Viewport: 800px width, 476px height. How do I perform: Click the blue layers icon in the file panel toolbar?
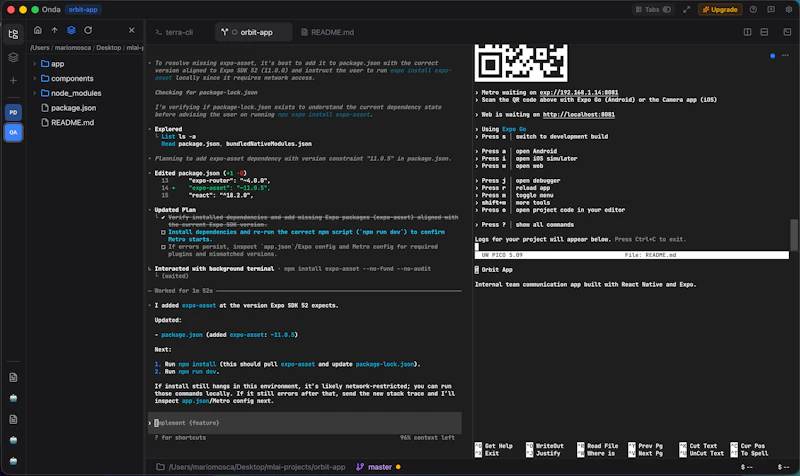[x=71, y=30]
